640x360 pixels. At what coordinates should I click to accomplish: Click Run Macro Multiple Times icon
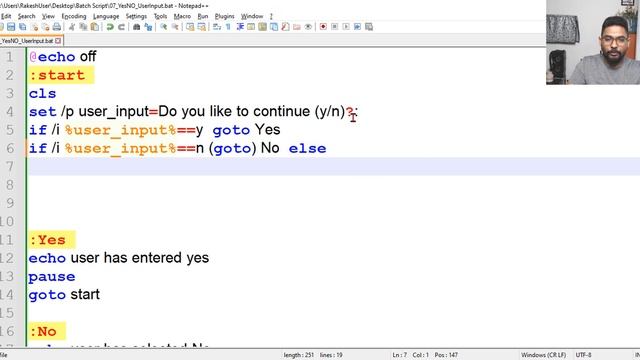(x=358, y=27)
